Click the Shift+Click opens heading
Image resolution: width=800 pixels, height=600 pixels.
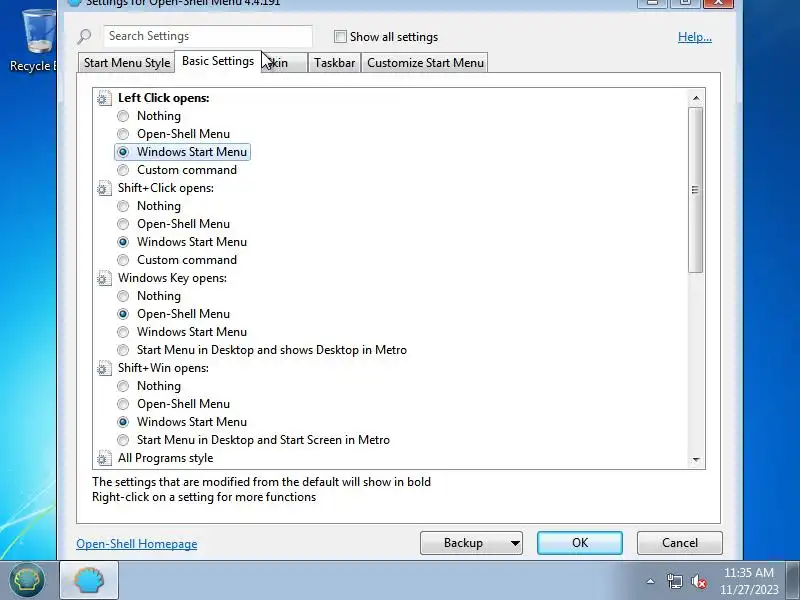point(166,188)
